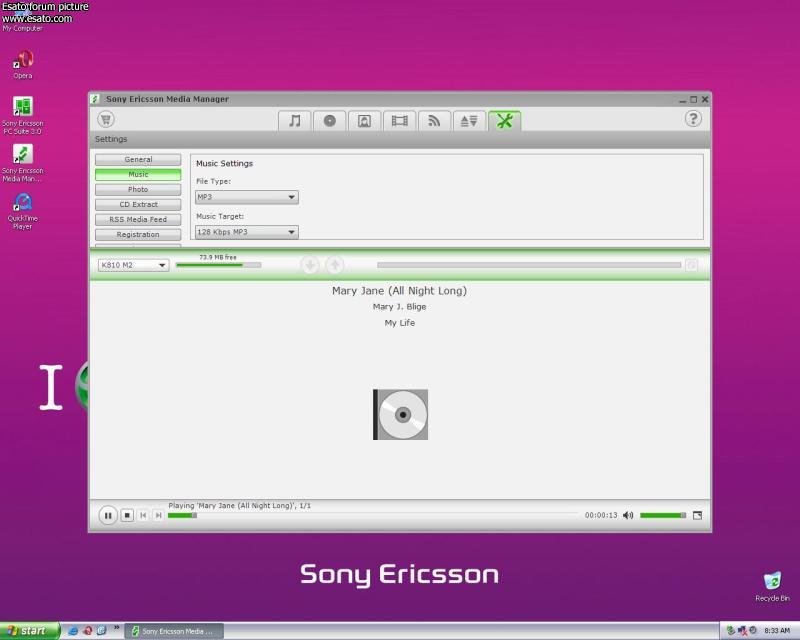Screen dimensions: 800x640
Task: Skip to next track
Action: [x=159, y=515]
